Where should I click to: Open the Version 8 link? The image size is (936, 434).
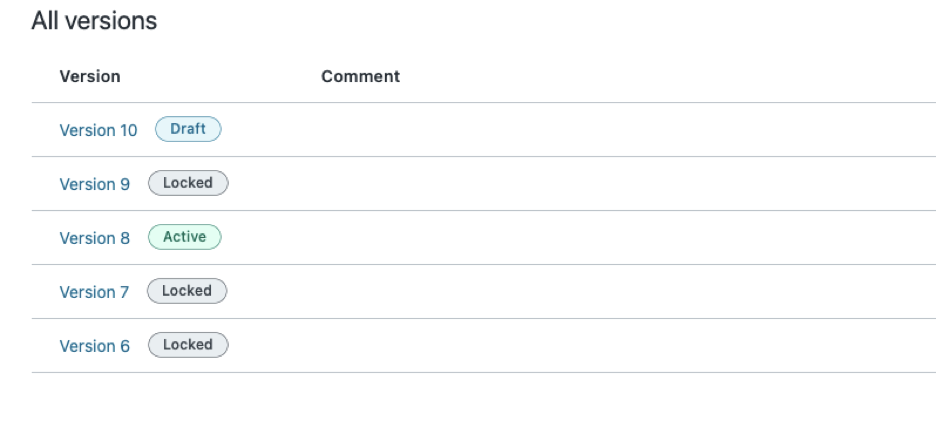tap(94, 238)
